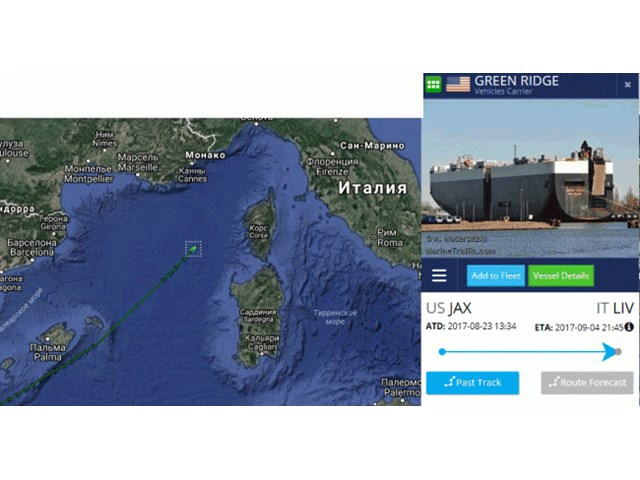This screenshot has height=480, width=640.
Task: Click the ETA info icon
Action: click(x=629, y=327)
